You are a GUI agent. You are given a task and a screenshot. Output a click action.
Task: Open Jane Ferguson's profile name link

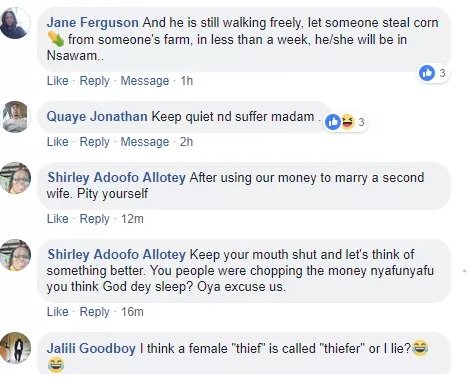pyautogui.click(x=93, y=23)
